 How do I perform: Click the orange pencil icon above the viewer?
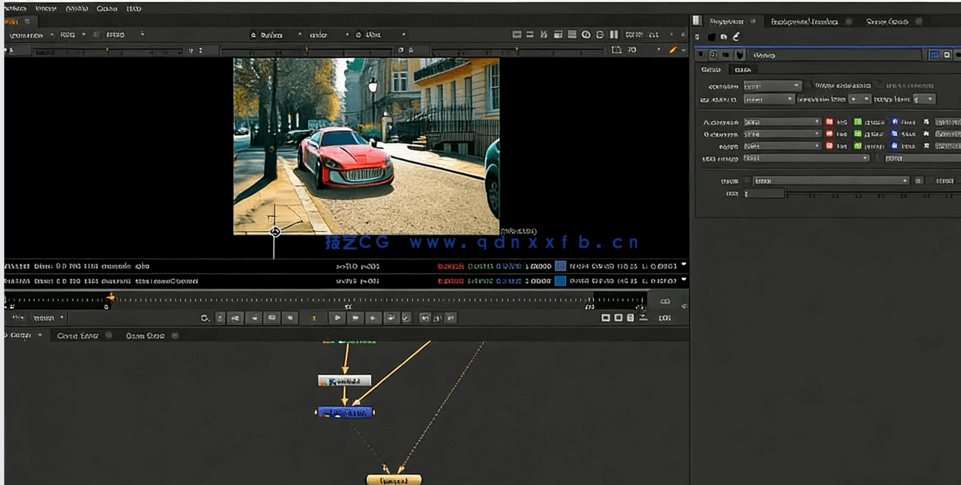(673, 50)
